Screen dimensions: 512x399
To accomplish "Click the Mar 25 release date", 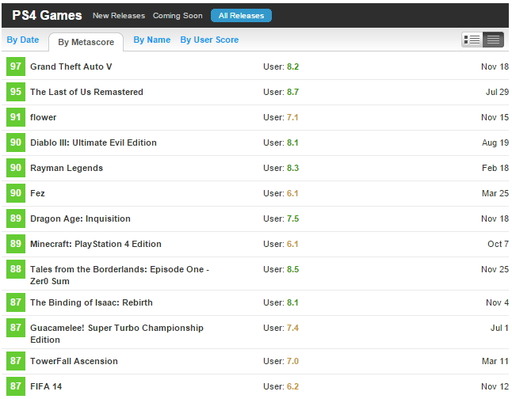I will [x=495, y=193].
